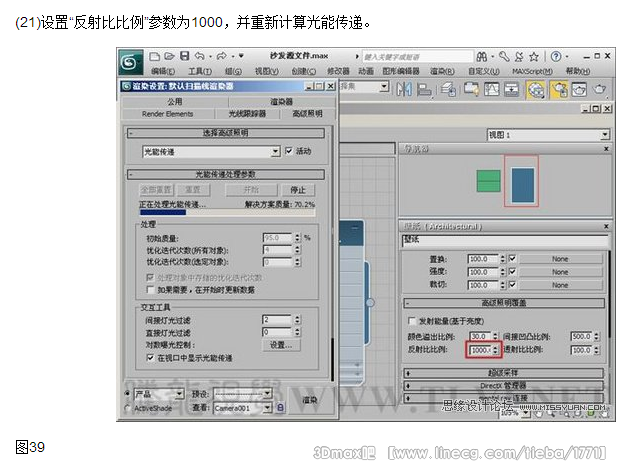Click the Undo arrow icon in quick toolbar
Image resolution: width=635 pixels, height=470 pixels.
point(196,55)
